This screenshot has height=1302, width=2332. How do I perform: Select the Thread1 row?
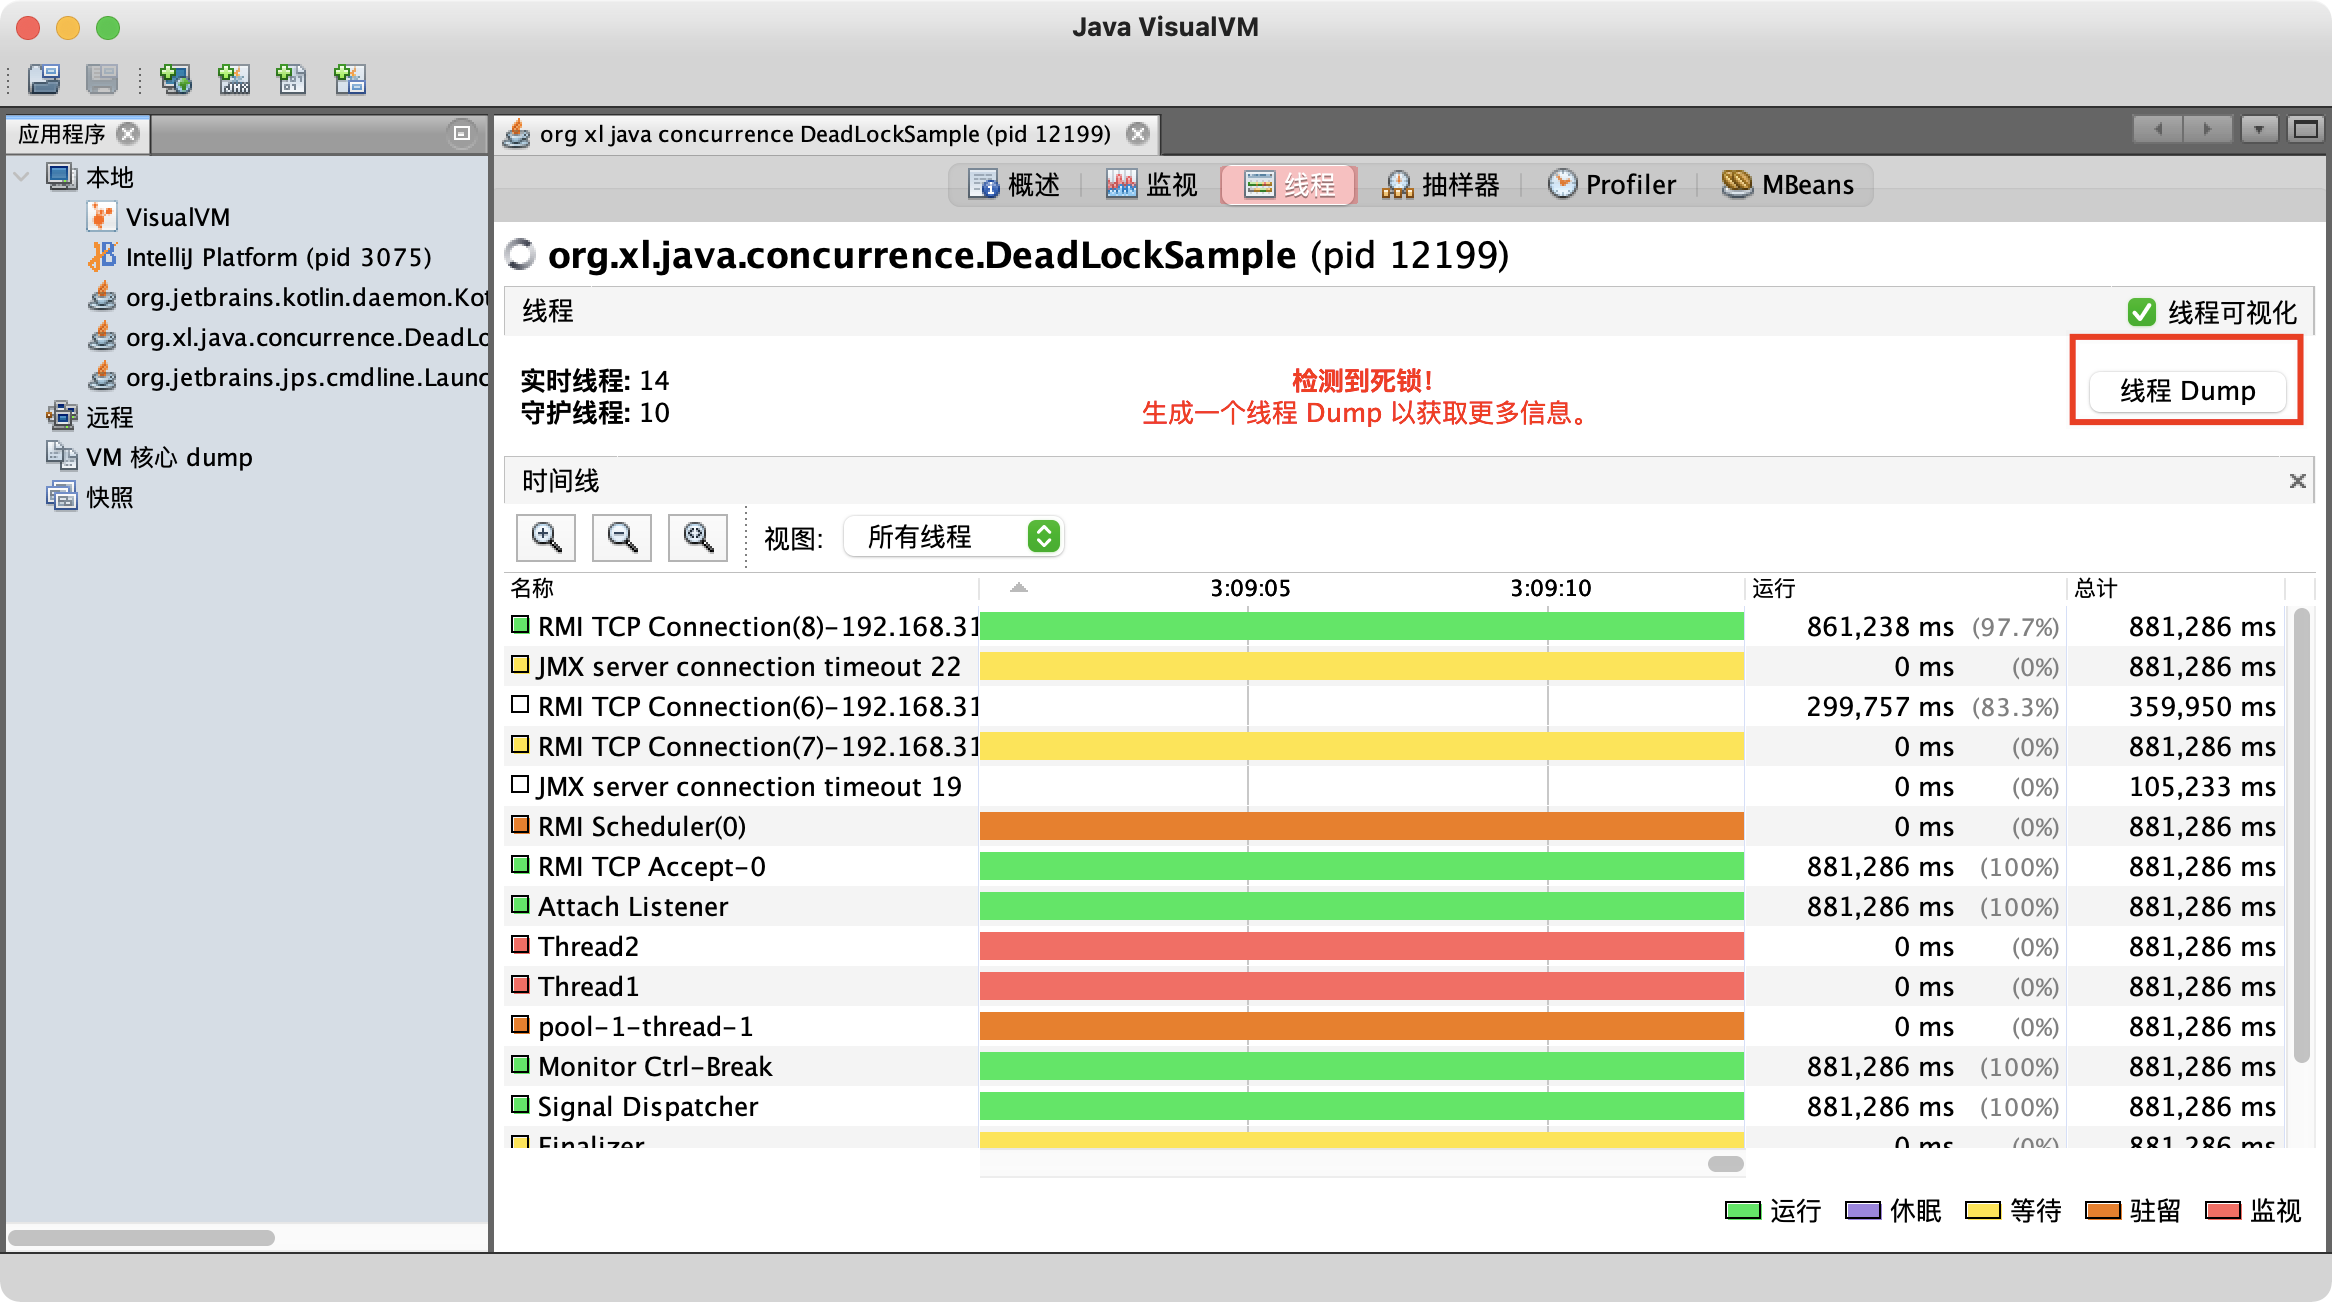pos(1395,986)
